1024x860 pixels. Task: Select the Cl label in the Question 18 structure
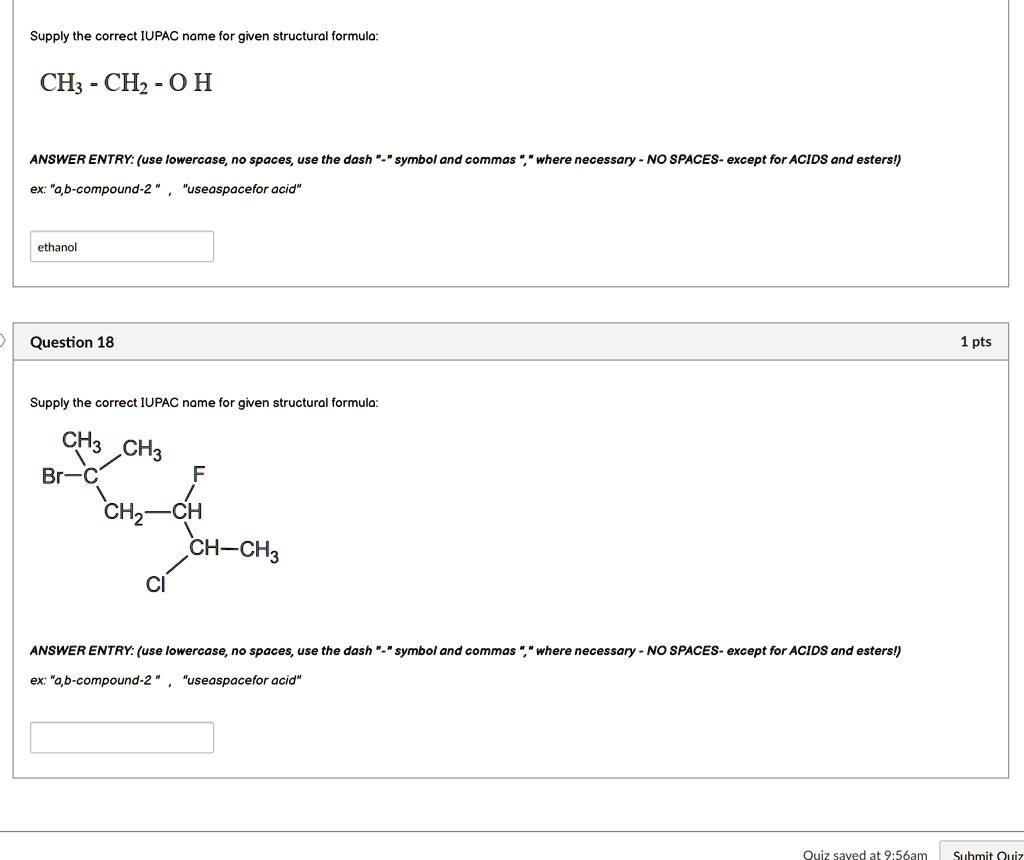155,585
